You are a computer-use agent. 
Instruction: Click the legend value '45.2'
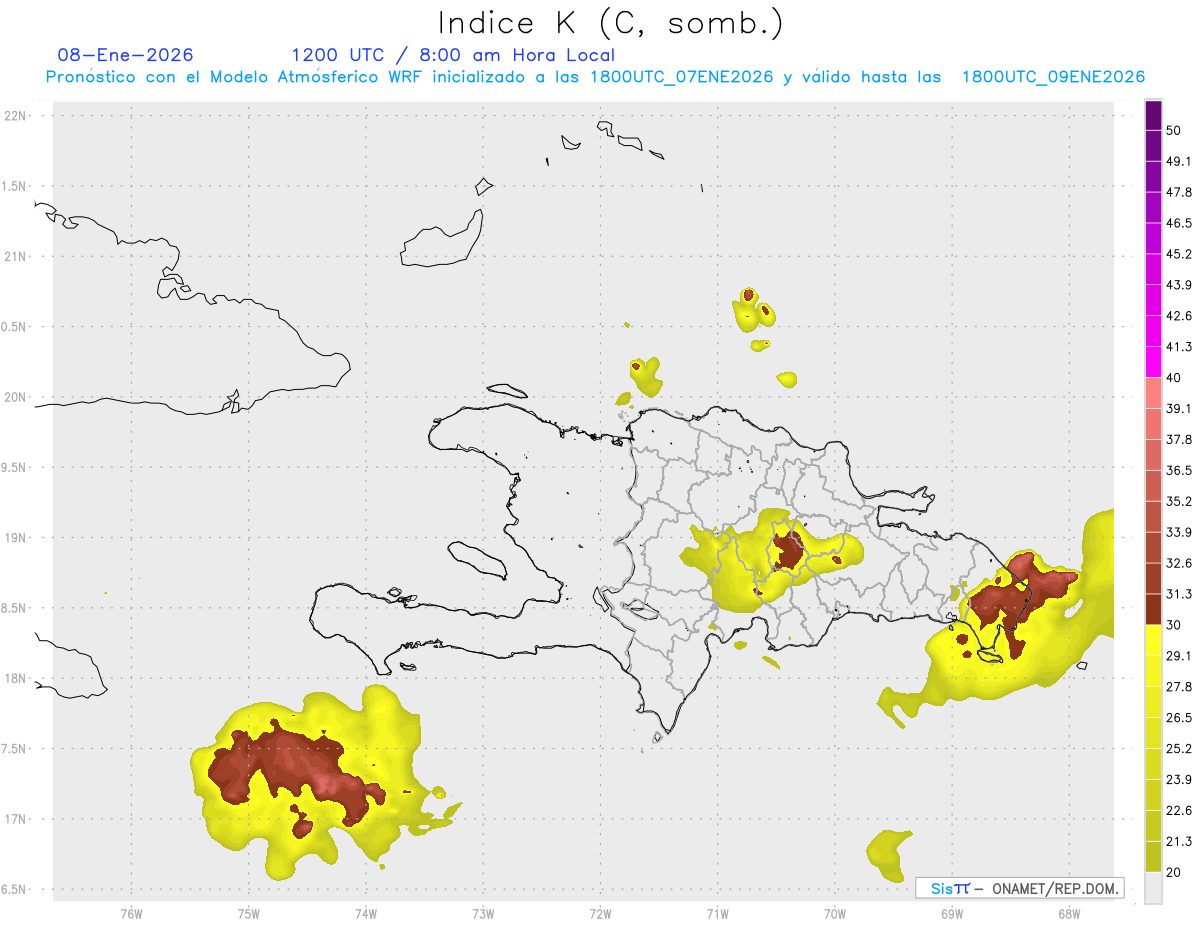click(1178, 254)
